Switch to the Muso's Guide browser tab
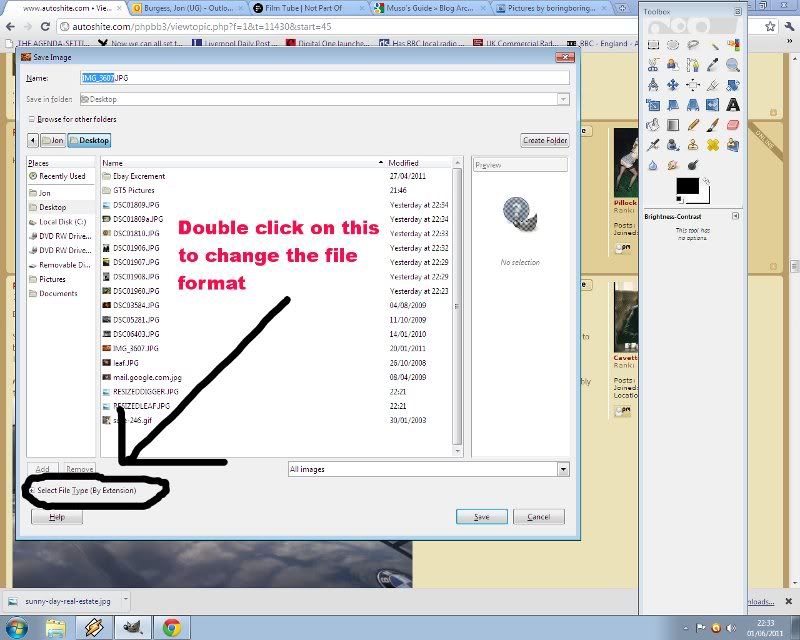Screen dimensions: 800x640 click(430, 8)
